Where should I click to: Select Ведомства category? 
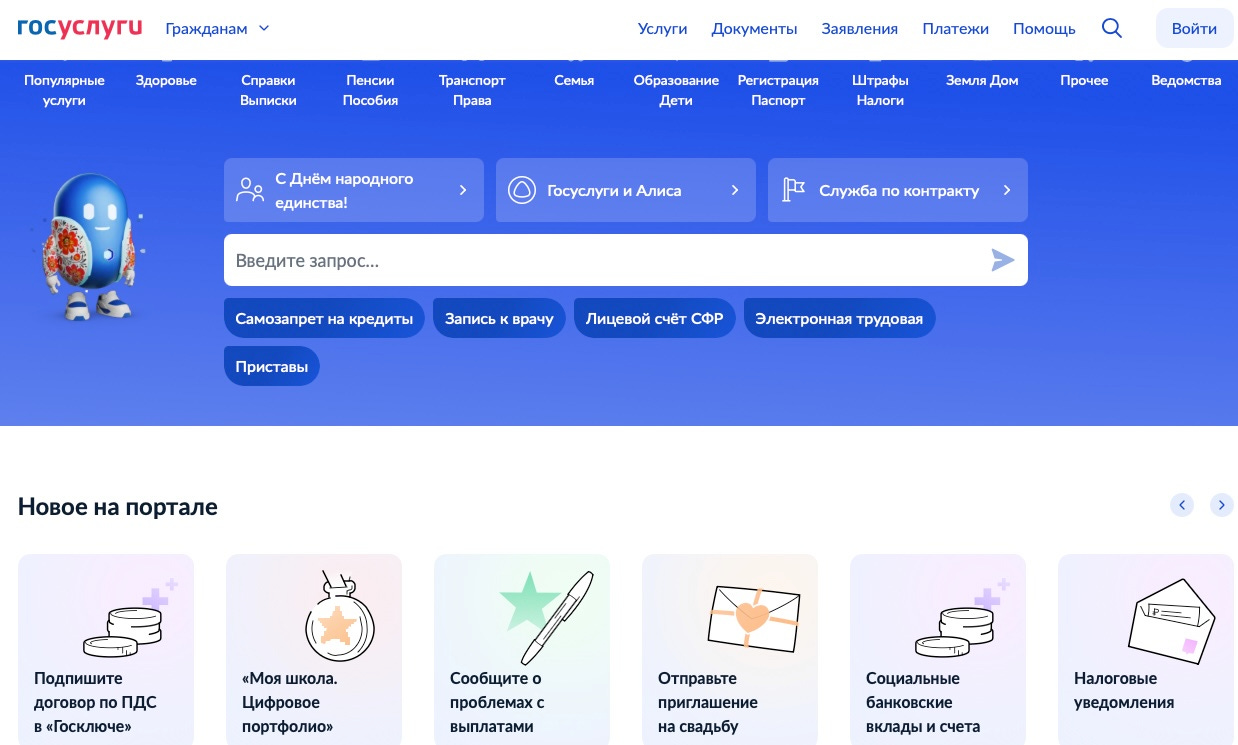1186,80
